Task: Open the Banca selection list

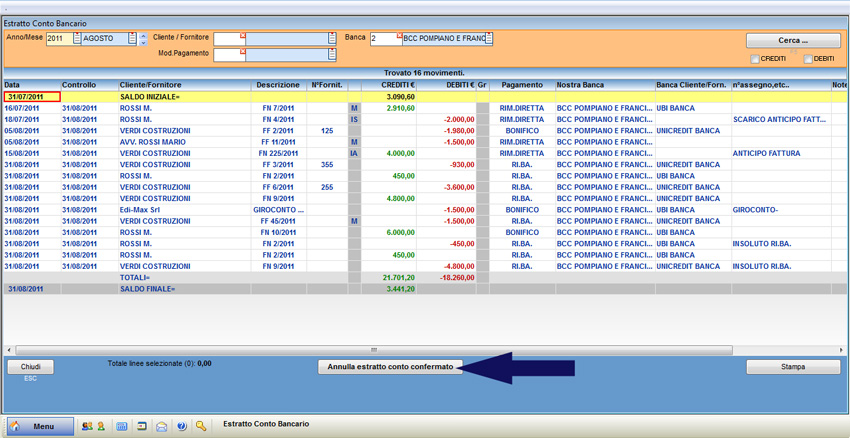Action: pos(489,39)
